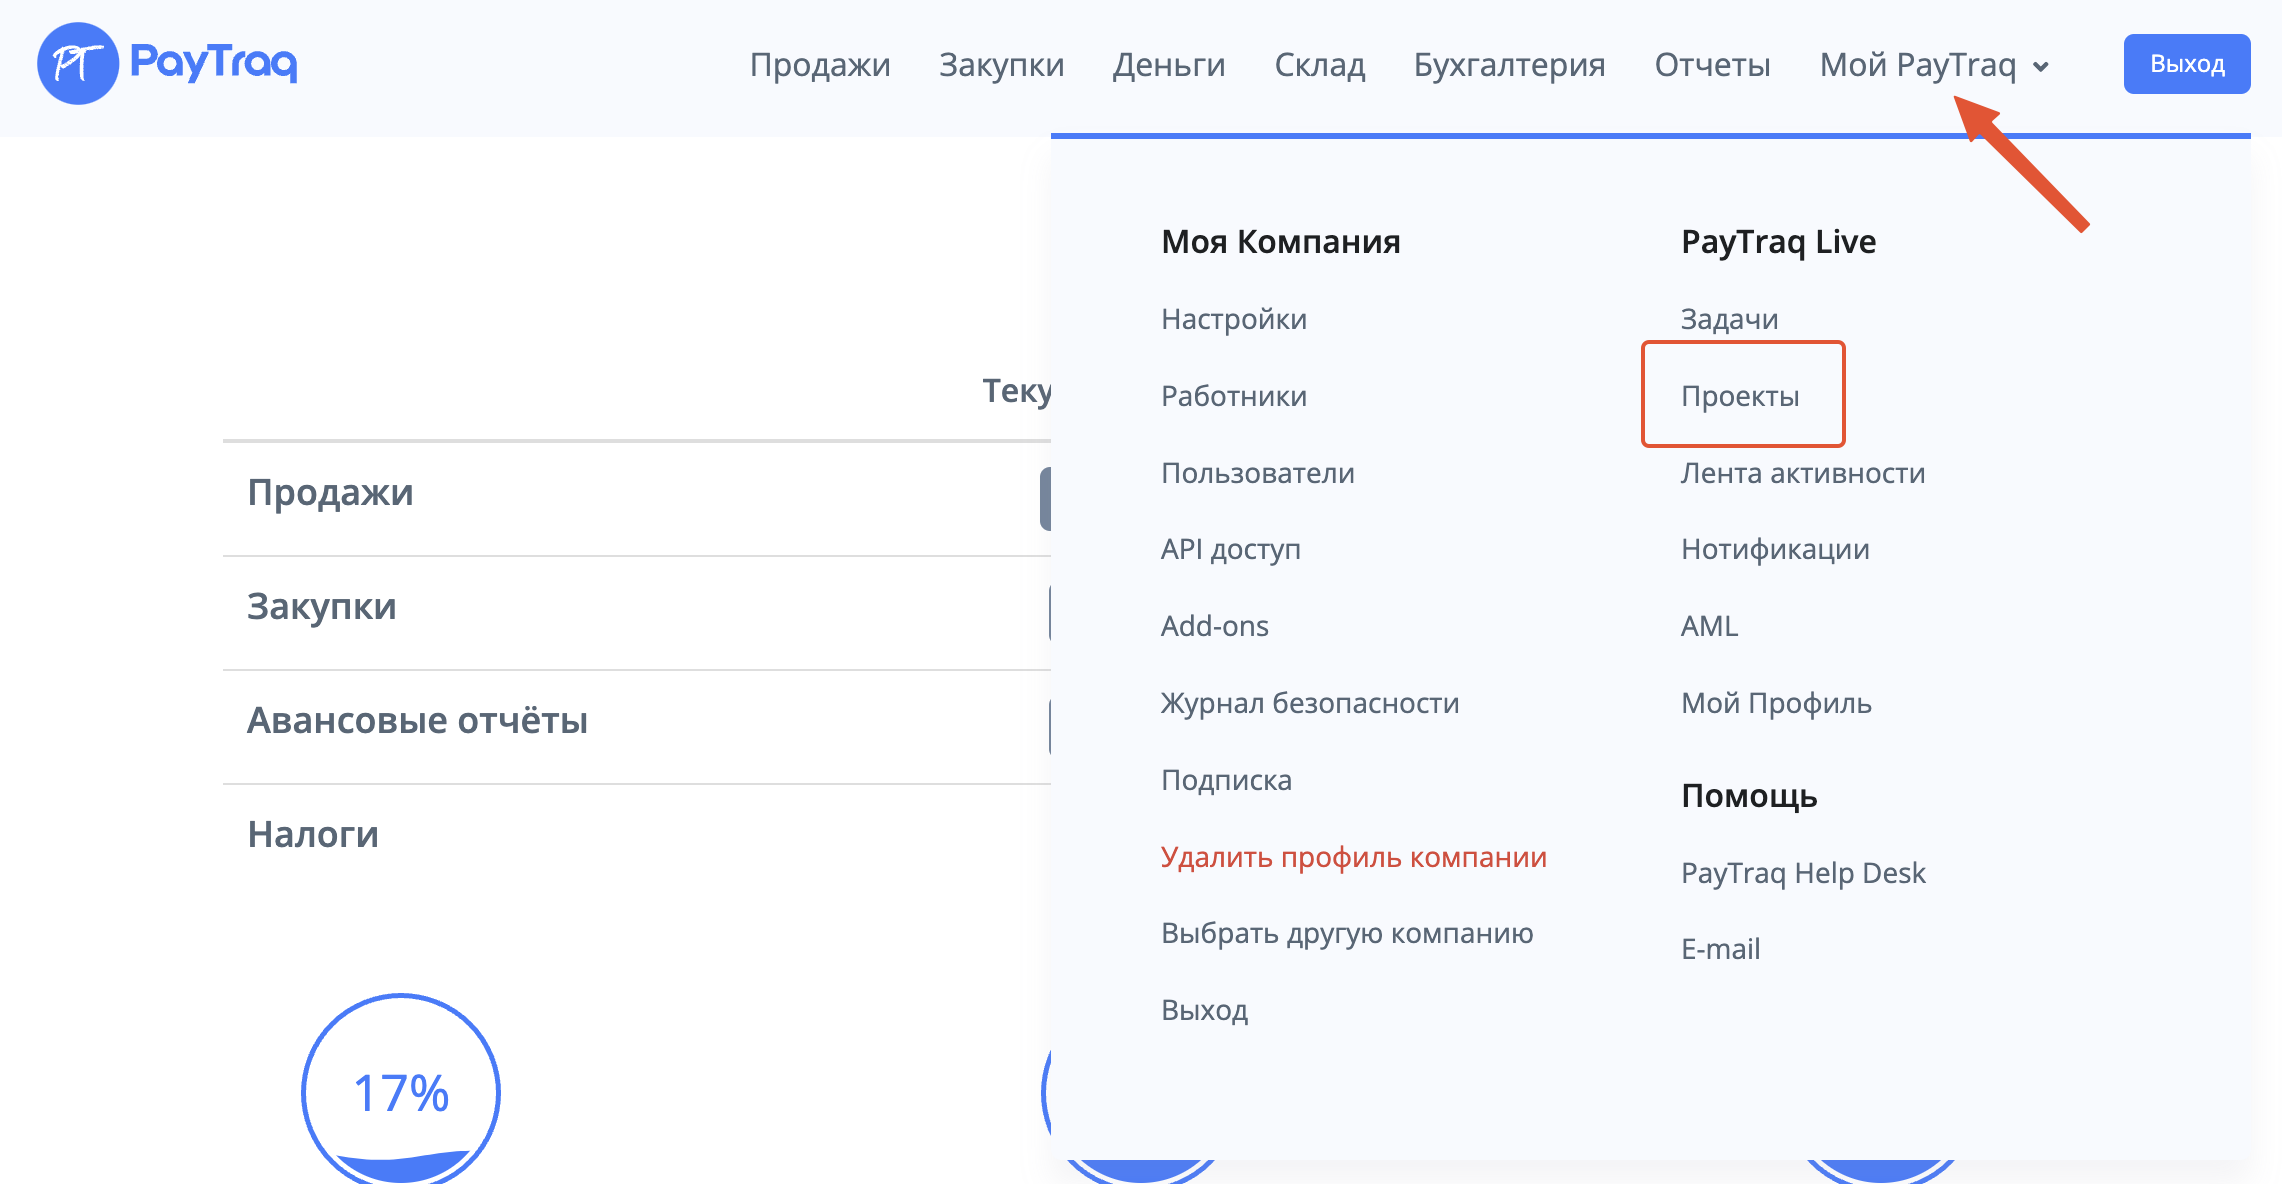Open the Закупки top menu
2282x1184 pixels.
tap(1001, 65)
